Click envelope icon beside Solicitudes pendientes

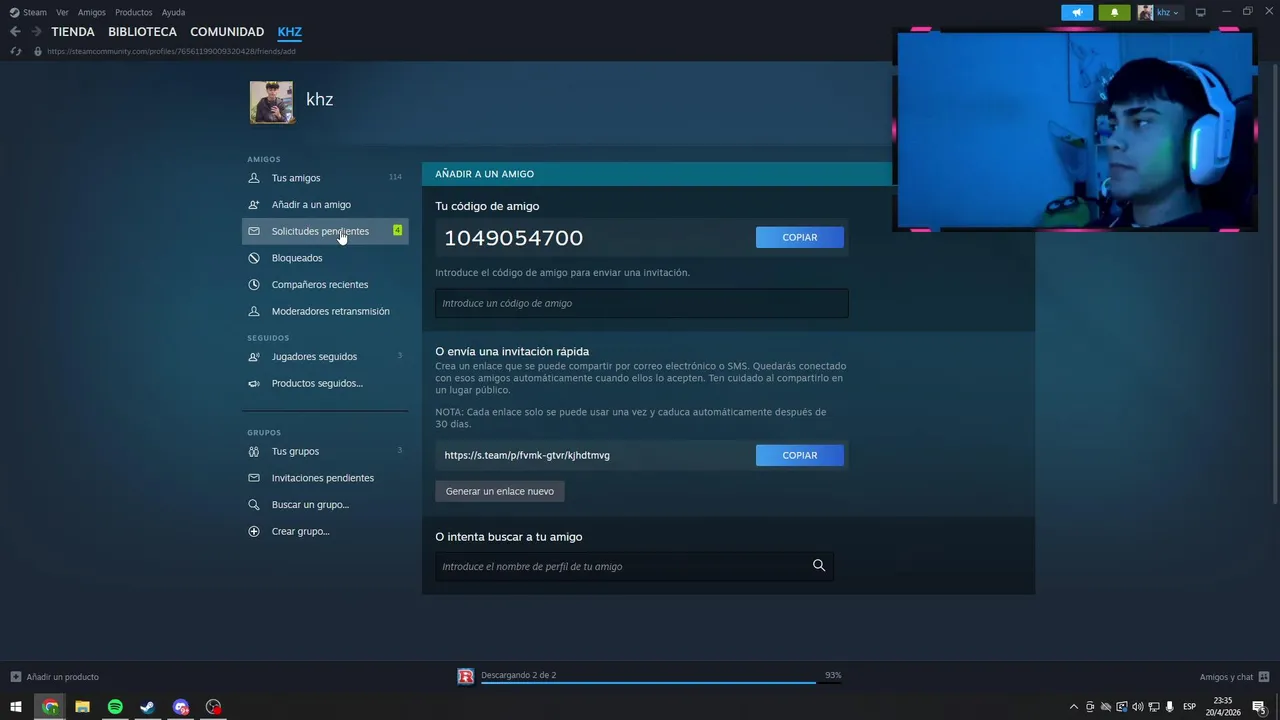point(254,231)
